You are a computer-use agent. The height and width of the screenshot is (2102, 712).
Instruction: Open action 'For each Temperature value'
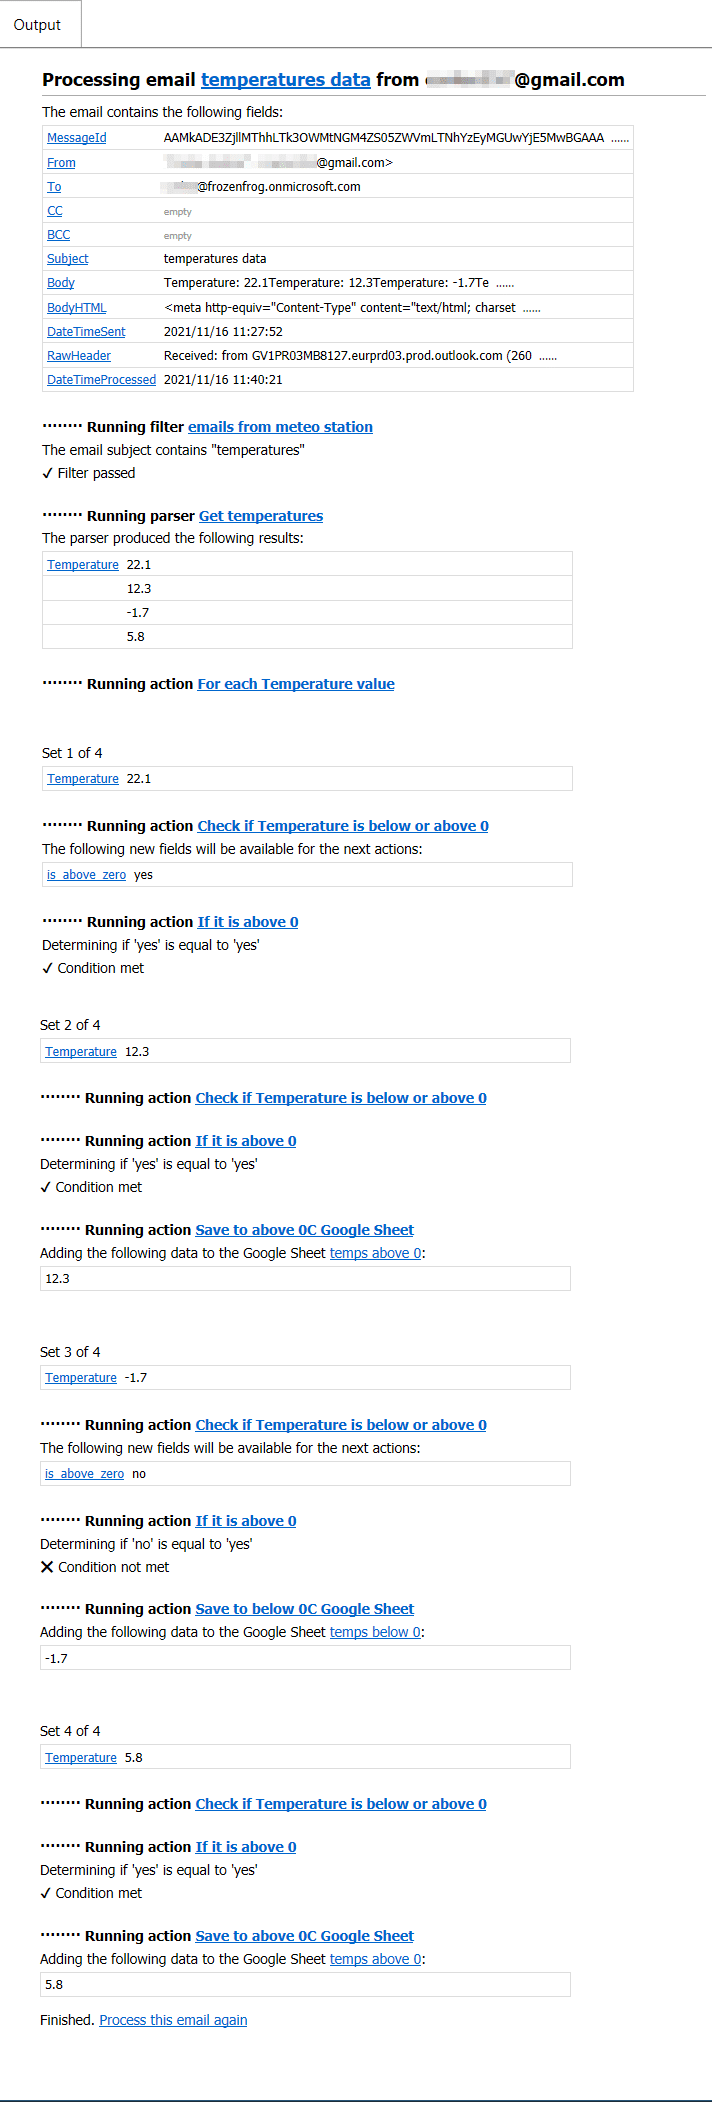[295, 683]
